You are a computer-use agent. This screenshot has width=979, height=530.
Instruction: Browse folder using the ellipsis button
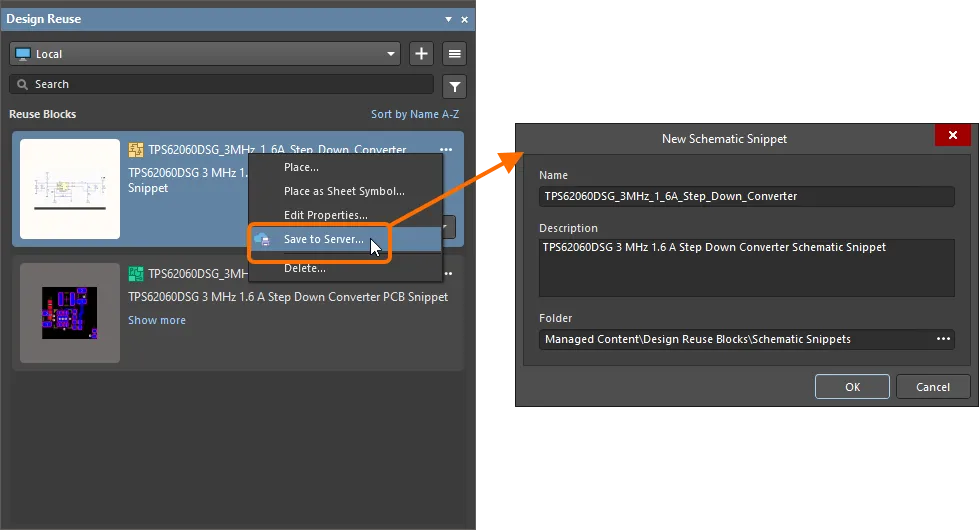943,339
